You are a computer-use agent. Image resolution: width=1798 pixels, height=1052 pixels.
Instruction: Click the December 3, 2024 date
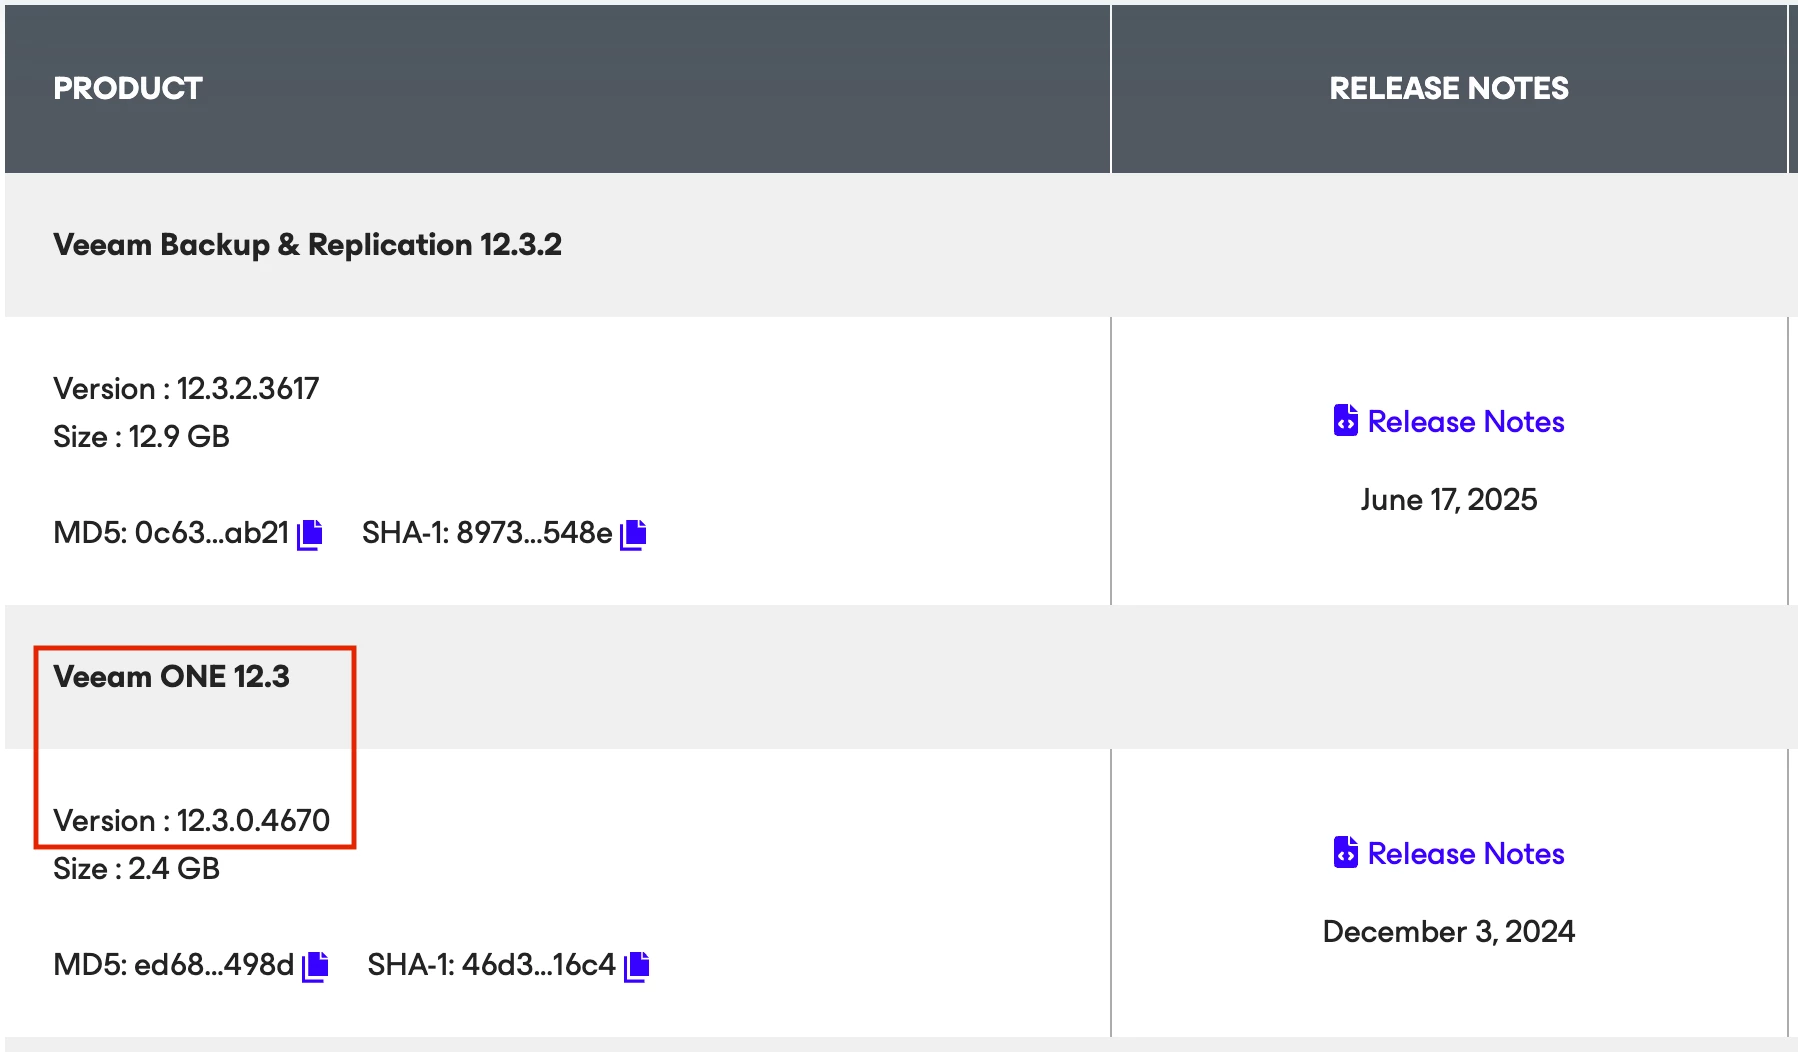pyautogui.click(x=1448, y=932)
